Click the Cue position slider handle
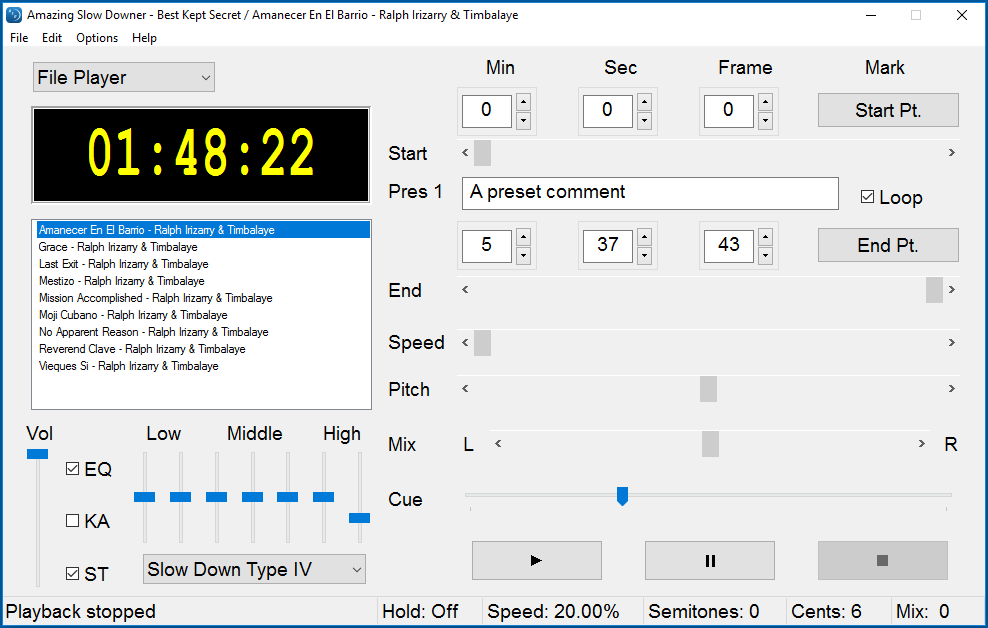 623,496
